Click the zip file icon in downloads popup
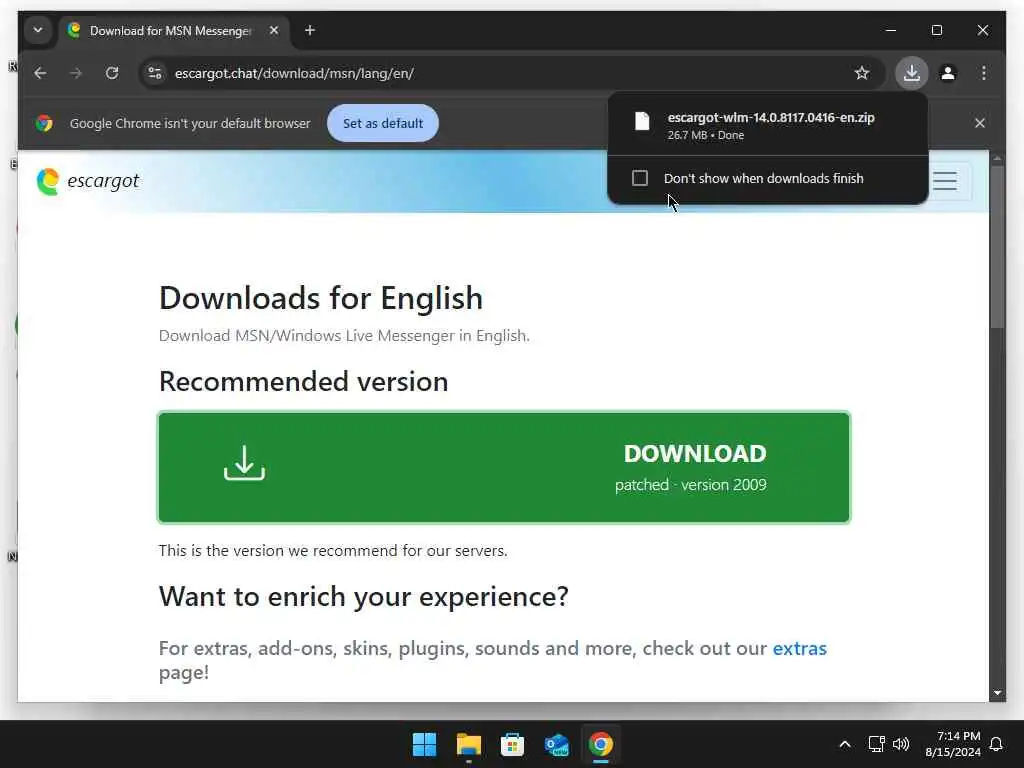Screen dimensions: 1024x768 [642, 121]
